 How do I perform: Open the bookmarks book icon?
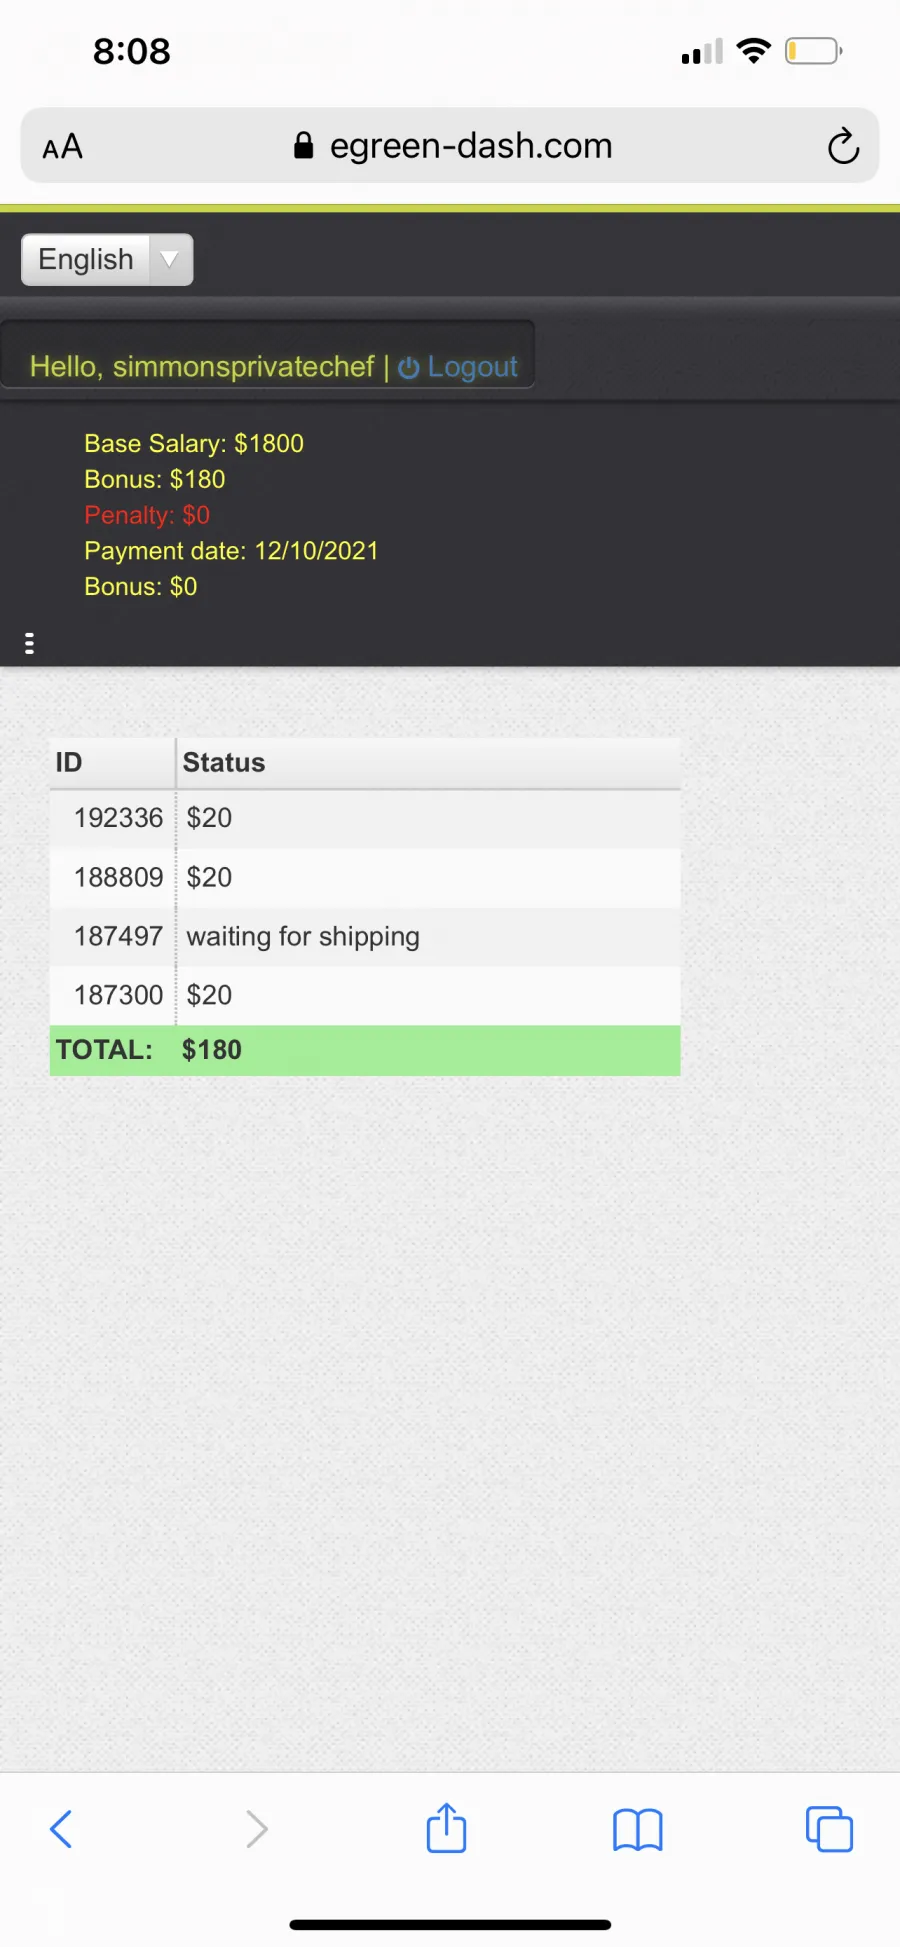(638, 1830)
